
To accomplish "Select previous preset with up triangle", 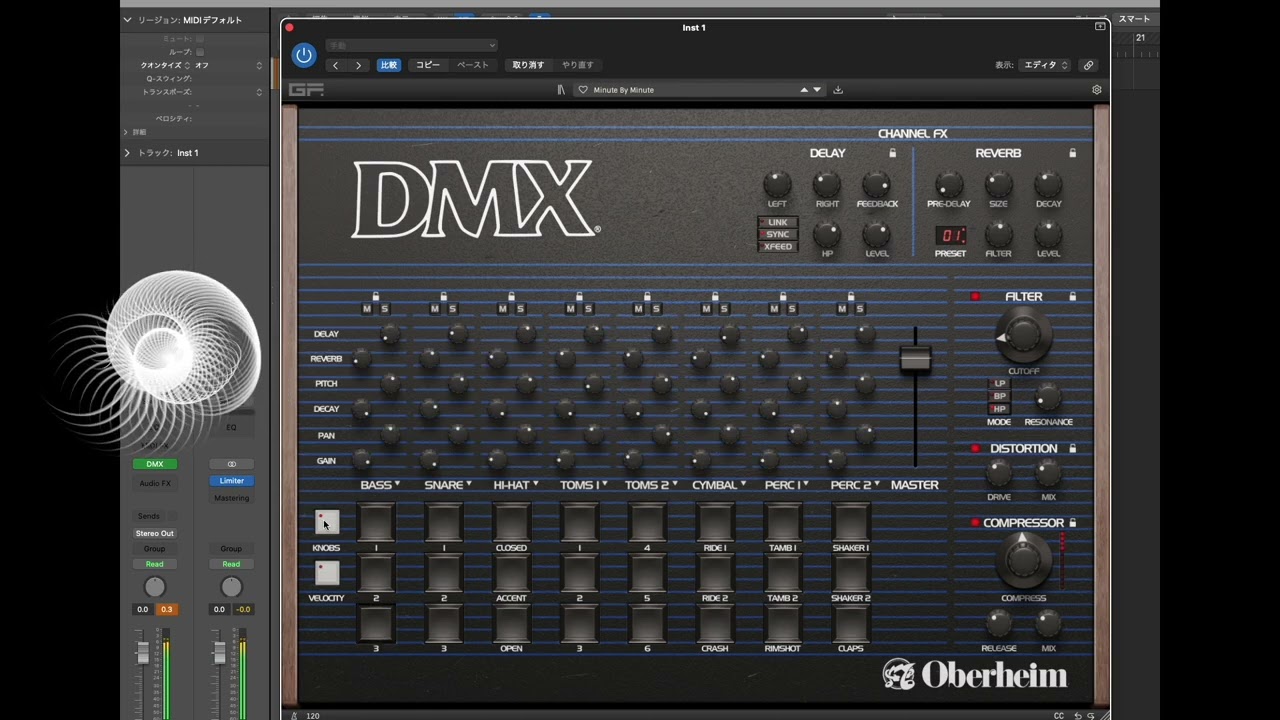I will 804,90.
